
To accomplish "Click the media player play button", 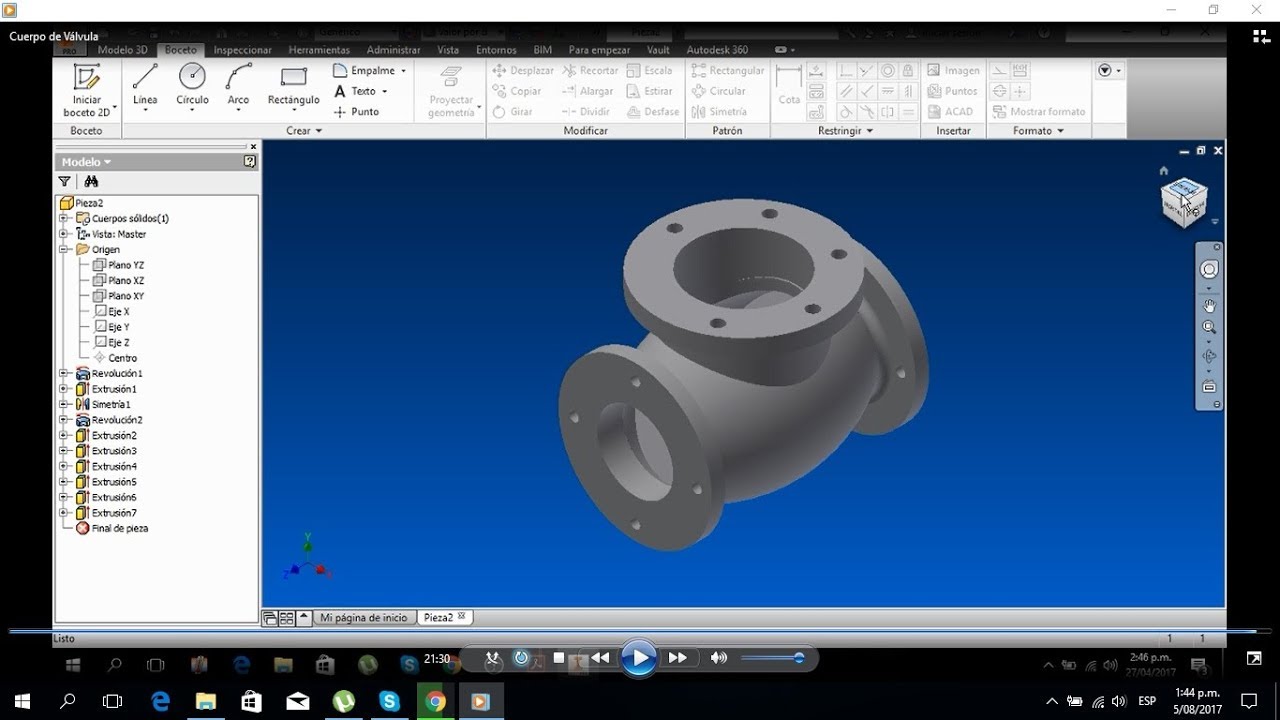I will [638, 658].
